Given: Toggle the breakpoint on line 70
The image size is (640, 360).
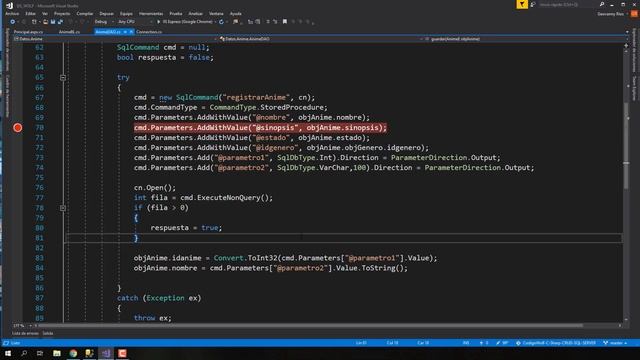Looking at the screenshot, I should [x=18, y=128].
